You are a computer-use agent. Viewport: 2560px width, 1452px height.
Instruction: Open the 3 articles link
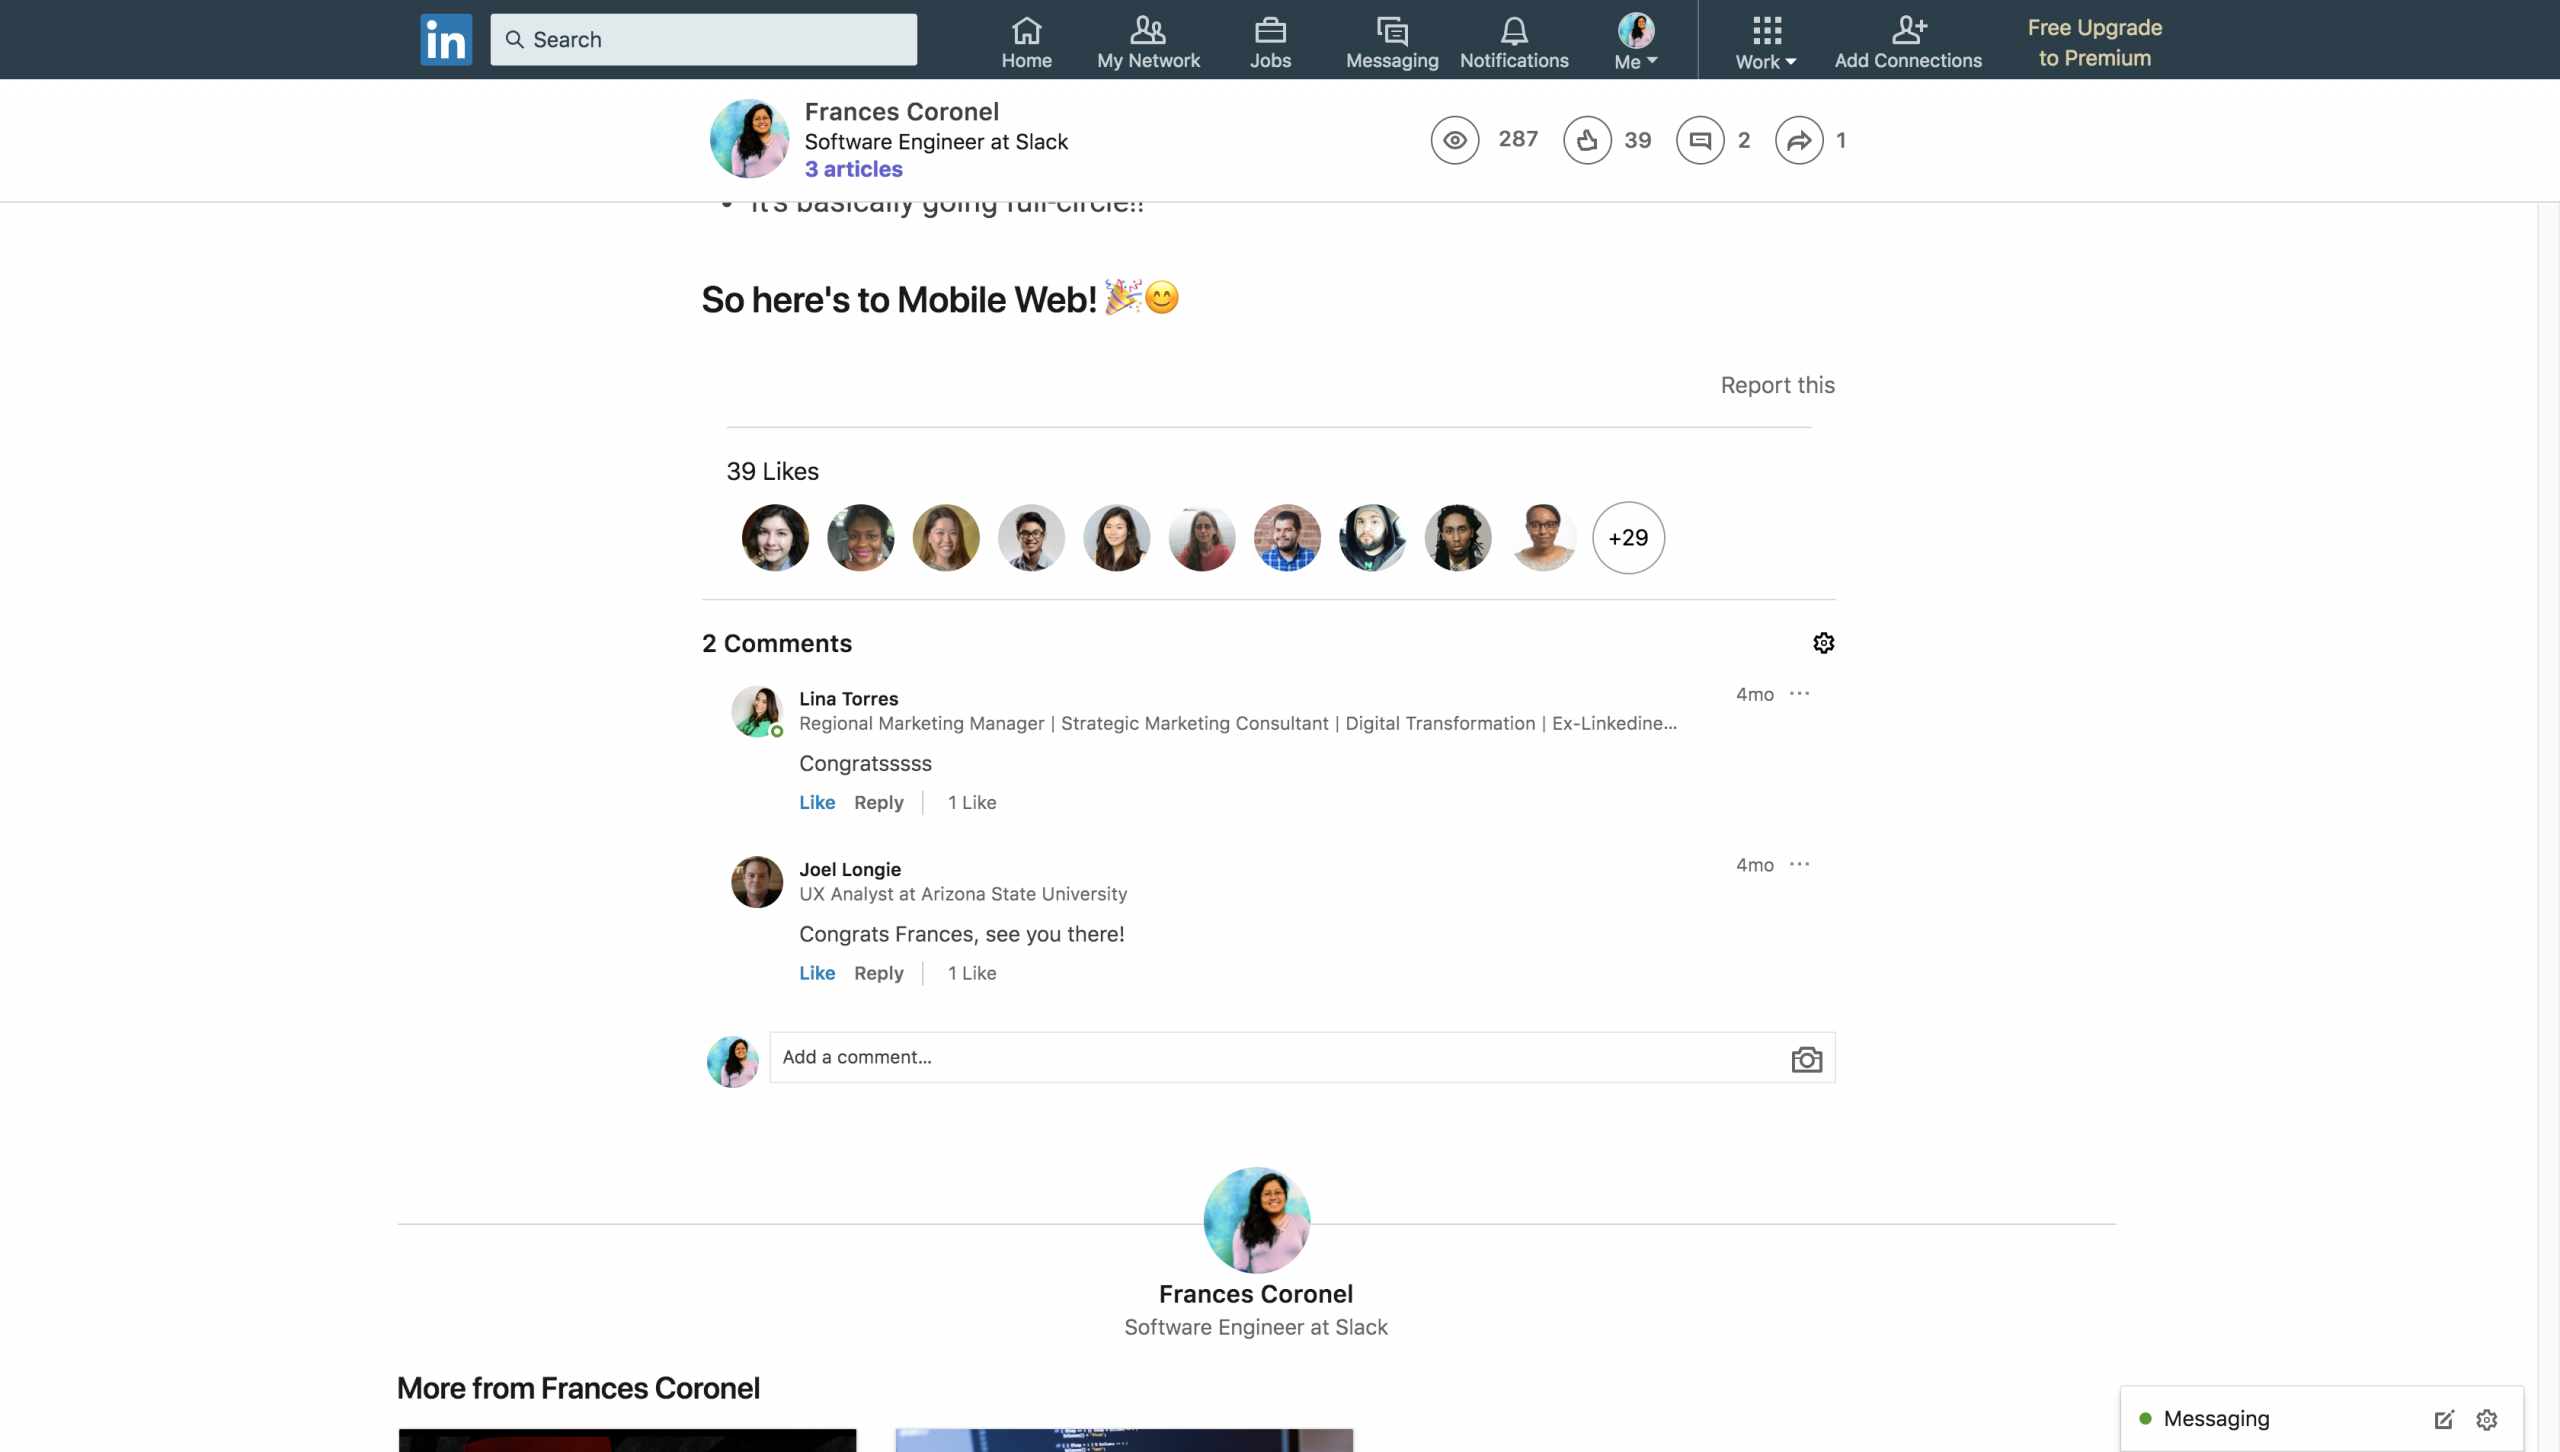[x=853, y=169]
